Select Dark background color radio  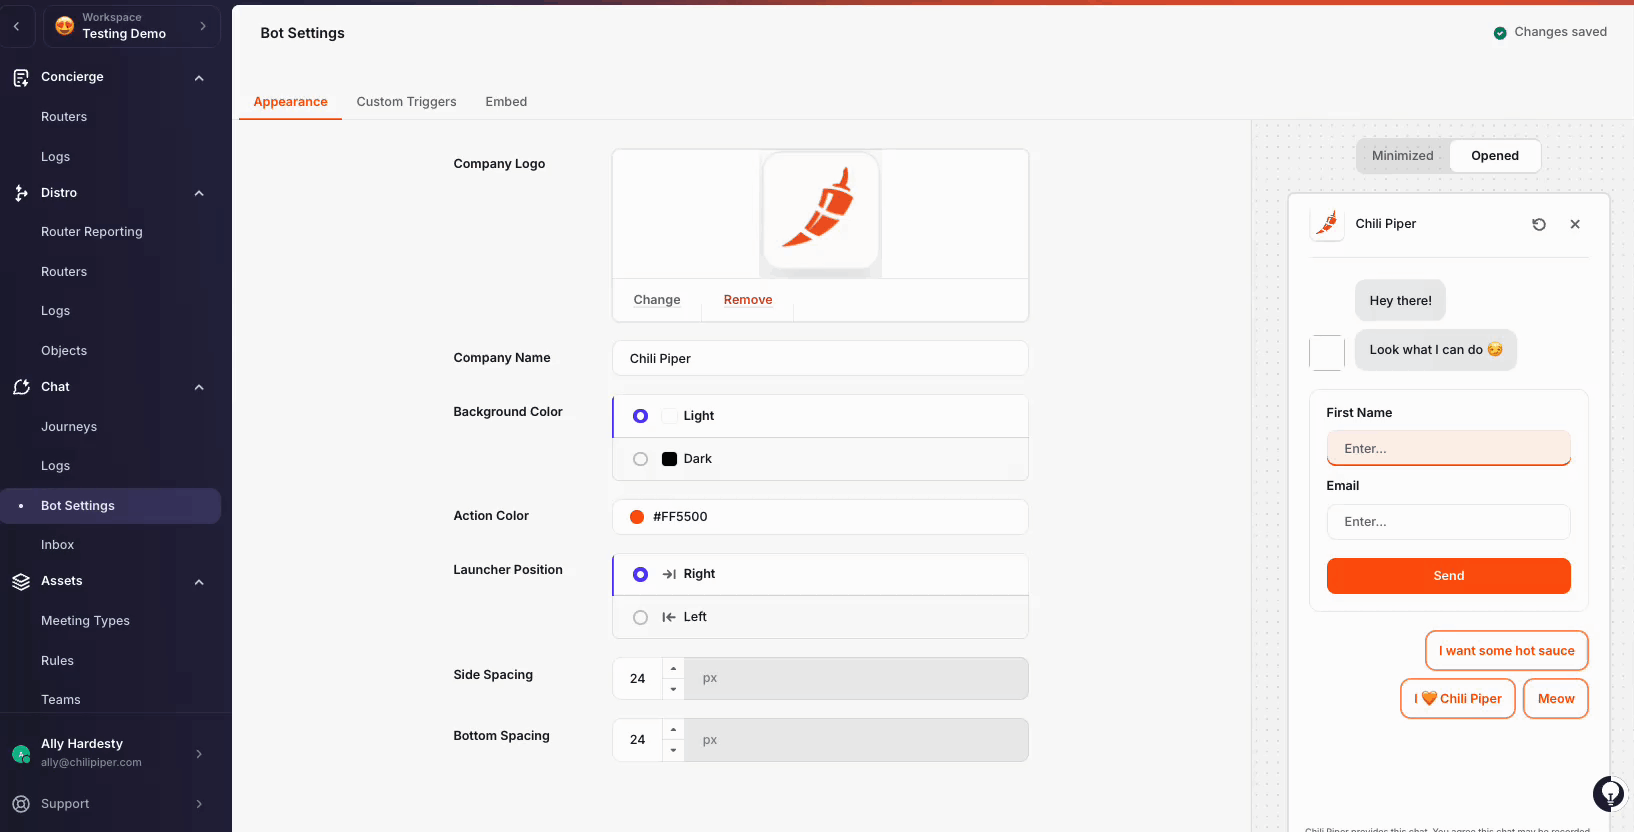pos(640,459)
